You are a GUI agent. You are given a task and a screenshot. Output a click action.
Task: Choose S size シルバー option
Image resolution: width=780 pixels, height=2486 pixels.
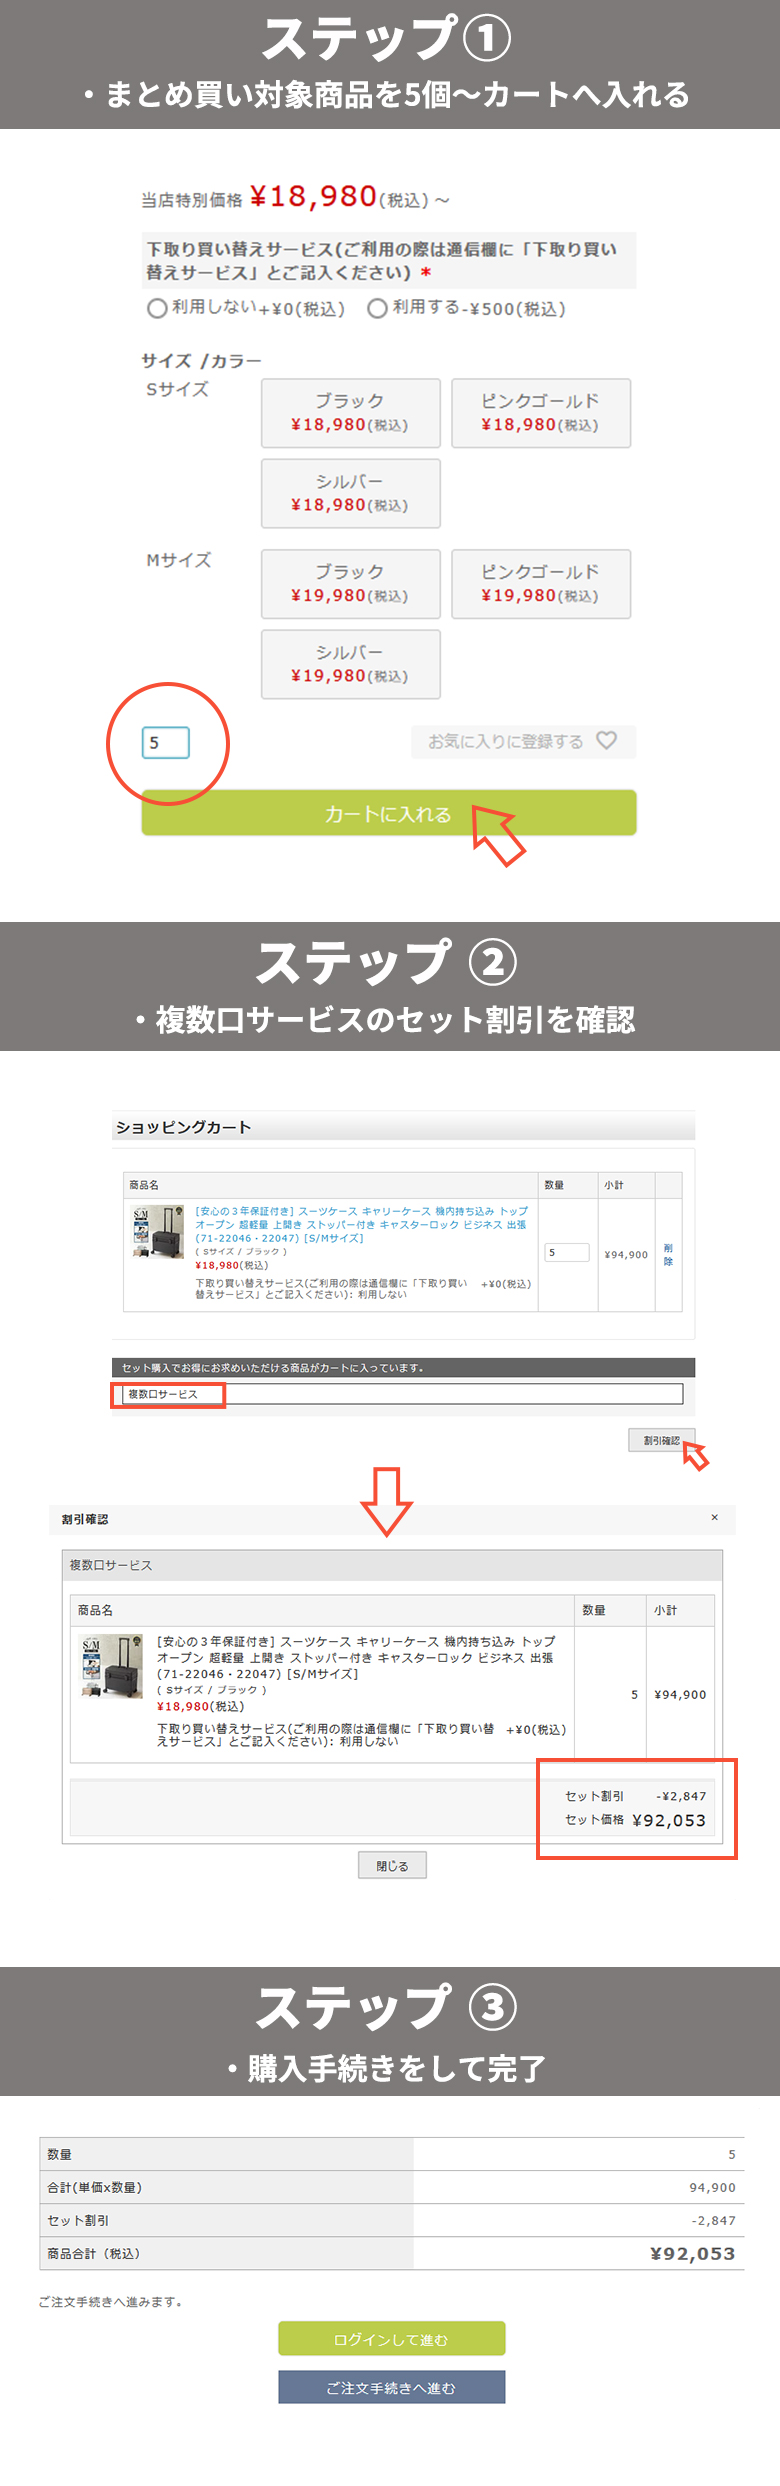pos(350,493)
